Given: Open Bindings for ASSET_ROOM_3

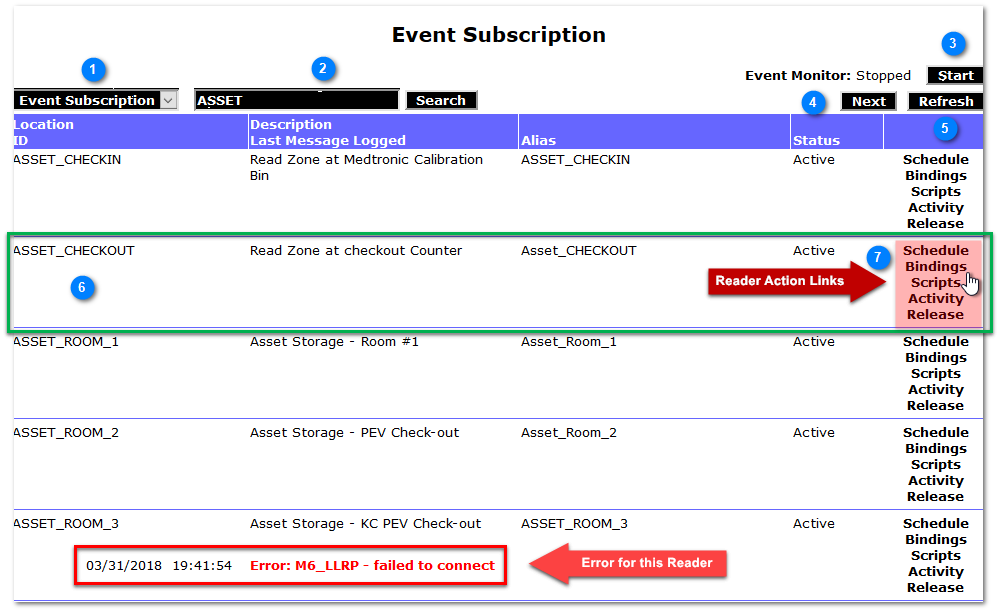Looking at the screenshot, I should coord(936,539).
